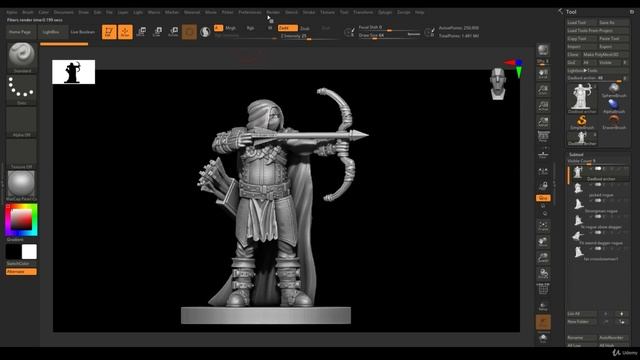Enable Sculptris Pro mode icon

[205, 32]
